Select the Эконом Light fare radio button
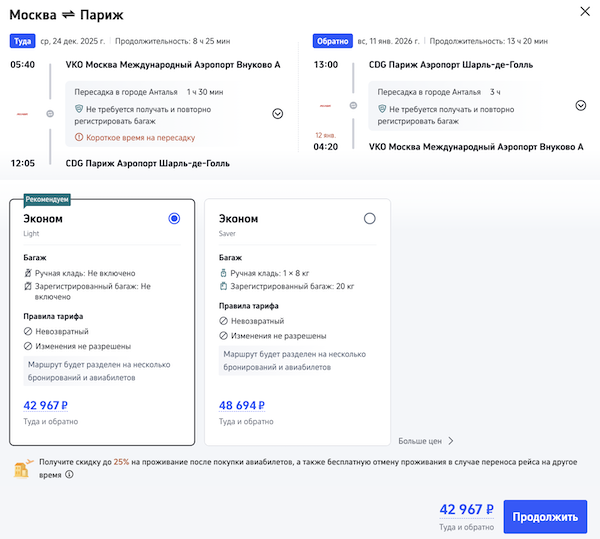 pyautogui.click(x=175, y=218)
